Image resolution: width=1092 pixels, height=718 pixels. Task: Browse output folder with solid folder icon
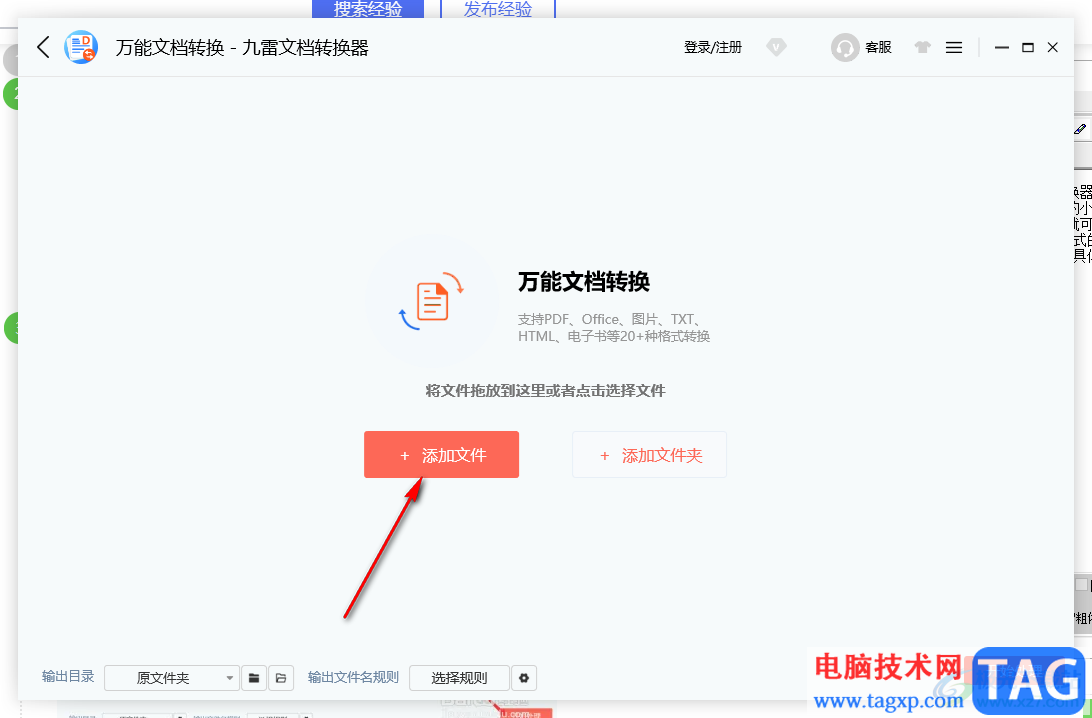coord(254,678)
